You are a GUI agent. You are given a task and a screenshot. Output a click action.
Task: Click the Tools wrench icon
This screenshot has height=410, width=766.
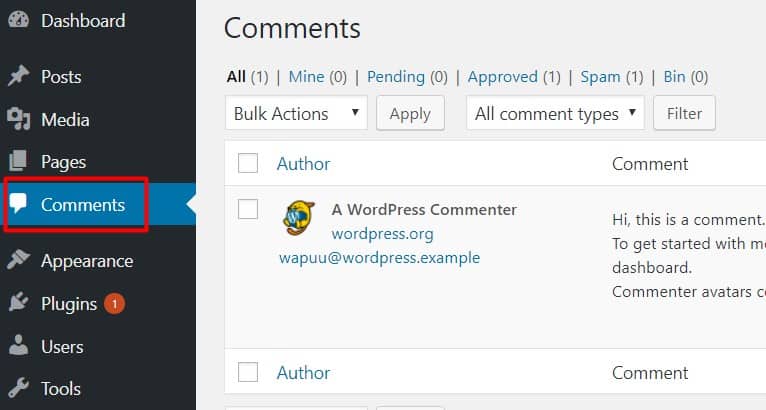click(18, 389)
